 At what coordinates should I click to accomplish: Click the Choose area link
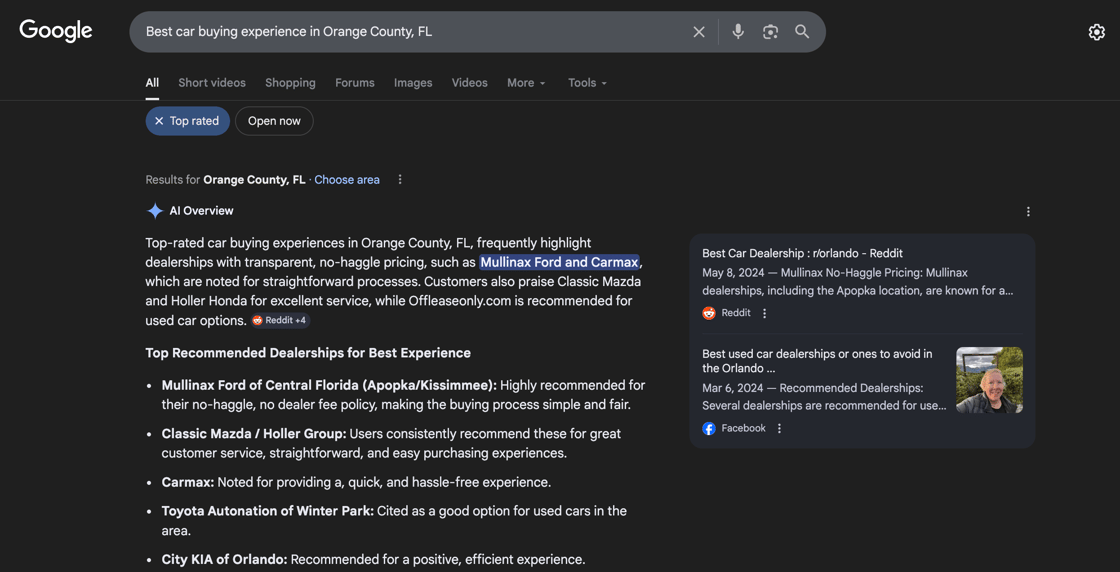(347, 180)
